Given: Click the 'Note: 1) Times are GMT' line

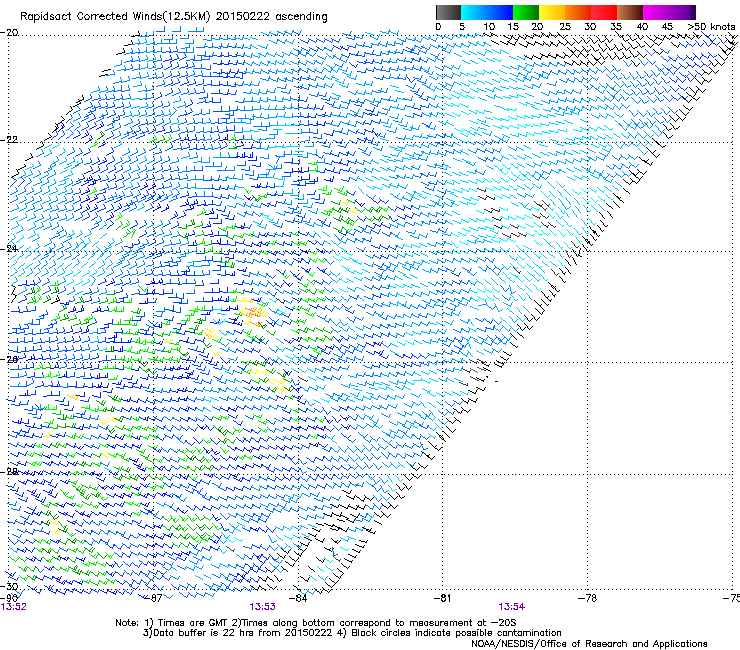Looking at the screenshot, I should coord(316,623).
